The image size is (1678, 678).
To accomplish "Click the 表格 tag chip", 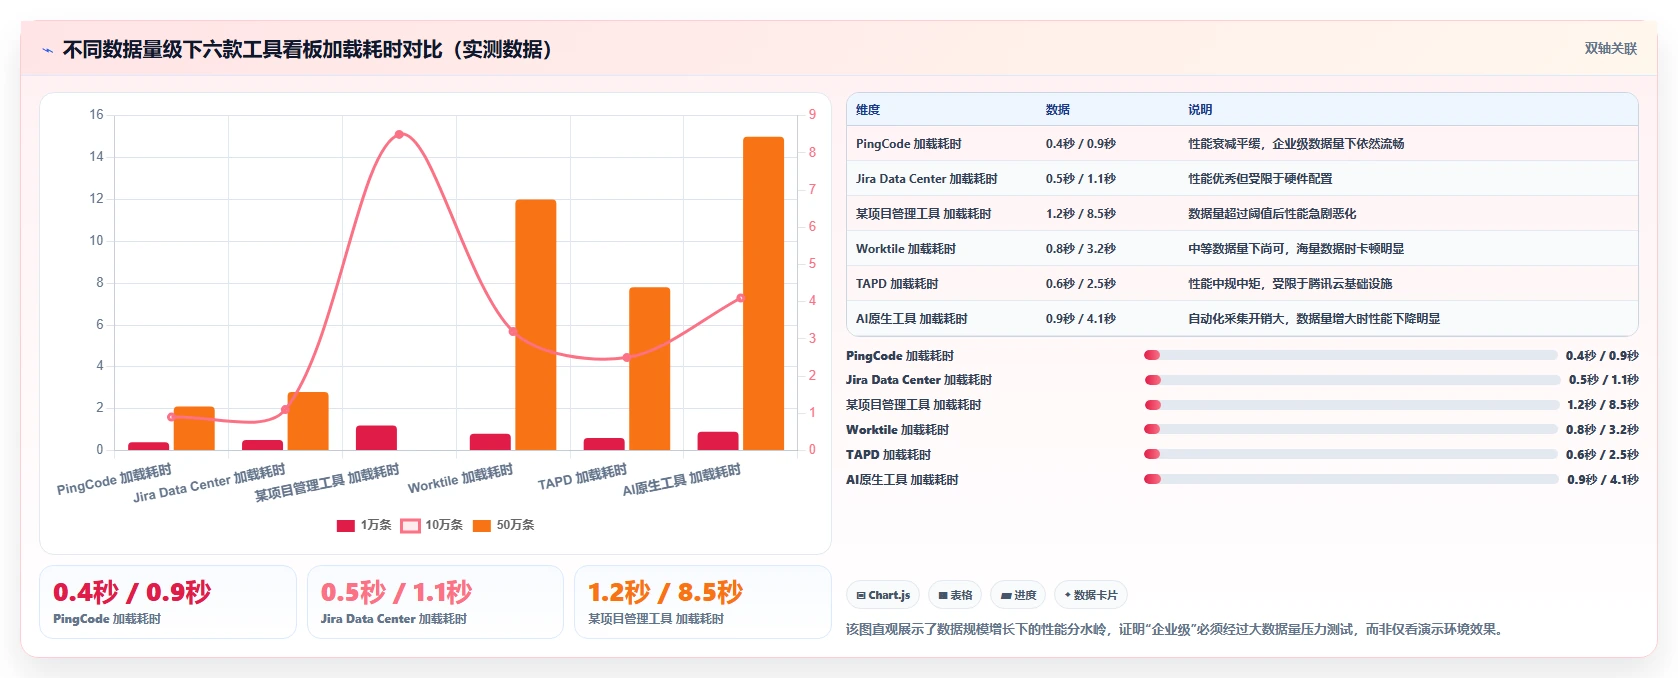I will [x=955, y=595].
